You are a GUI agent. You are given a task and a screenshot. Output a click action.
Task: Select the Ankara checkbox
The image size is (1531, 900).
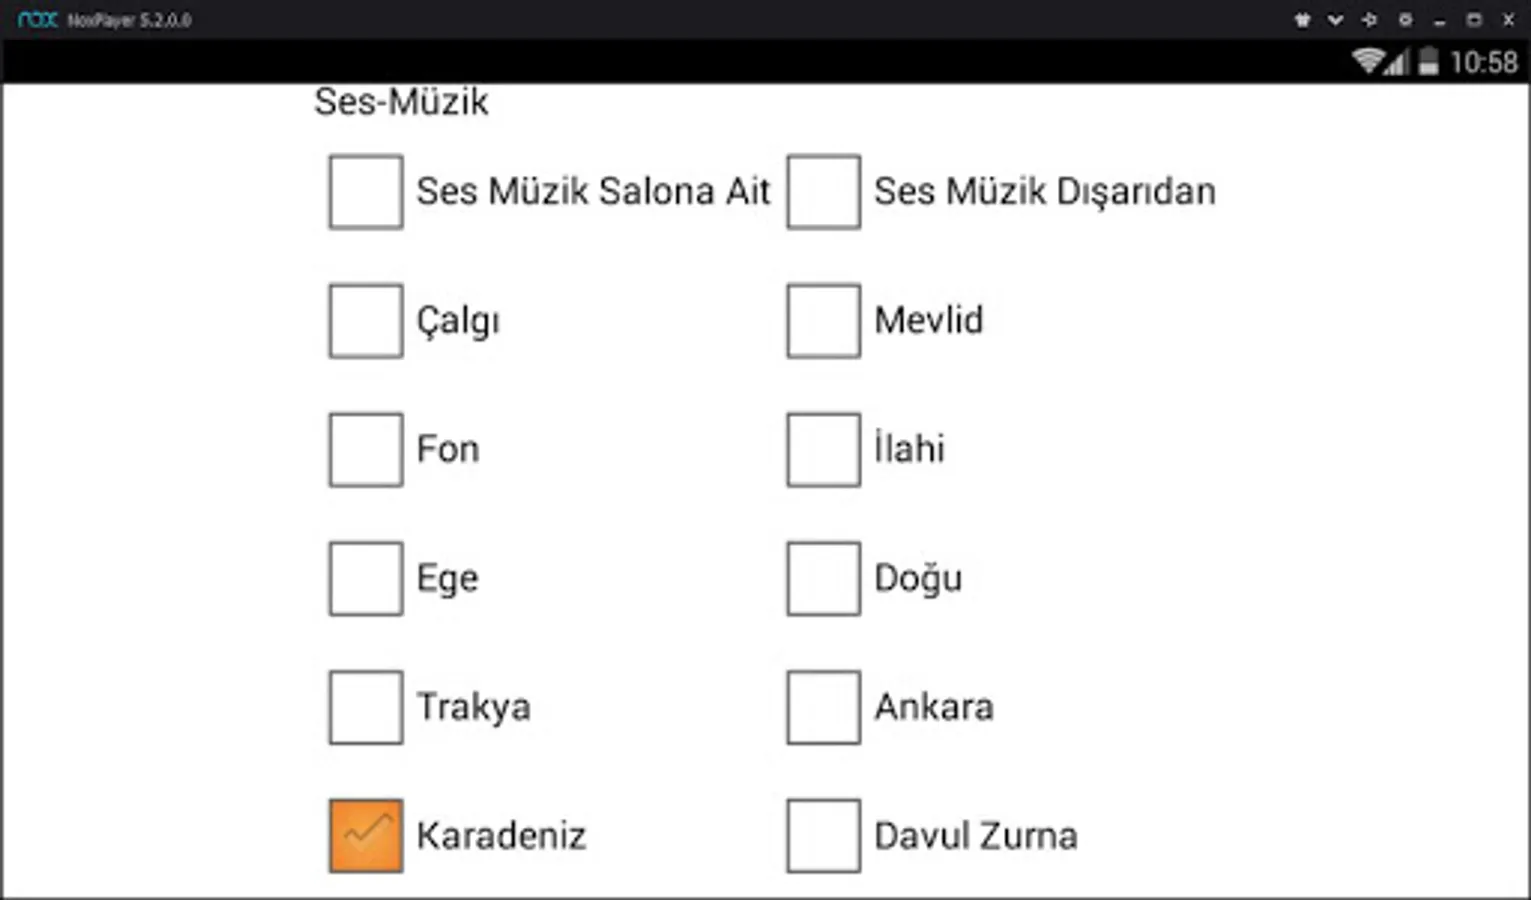(823, 708)
